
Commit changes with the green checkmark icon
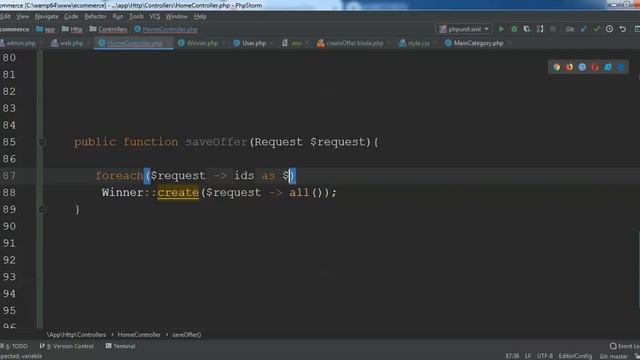coord(596,29)
